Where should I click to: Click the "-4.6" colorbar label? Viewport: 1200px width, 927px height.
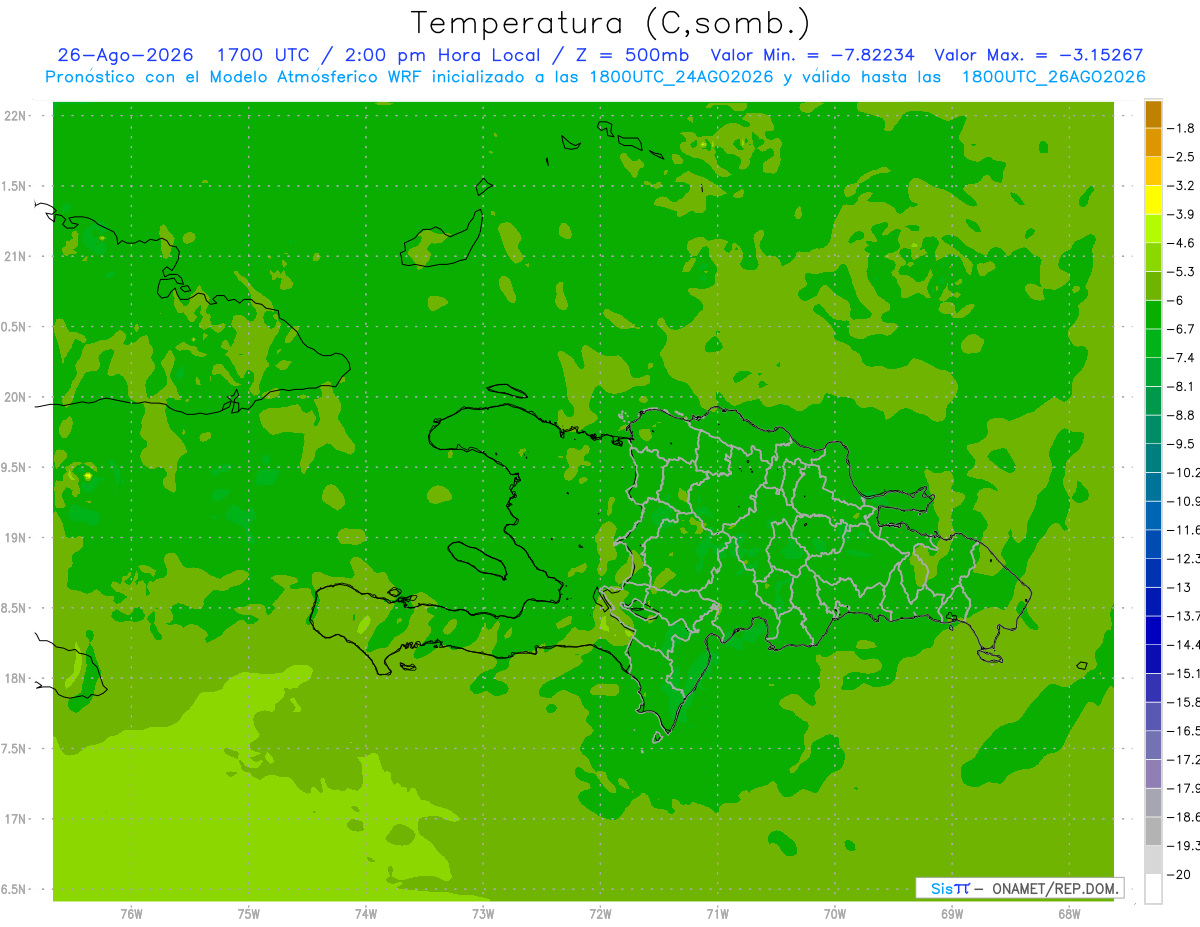1180,243
